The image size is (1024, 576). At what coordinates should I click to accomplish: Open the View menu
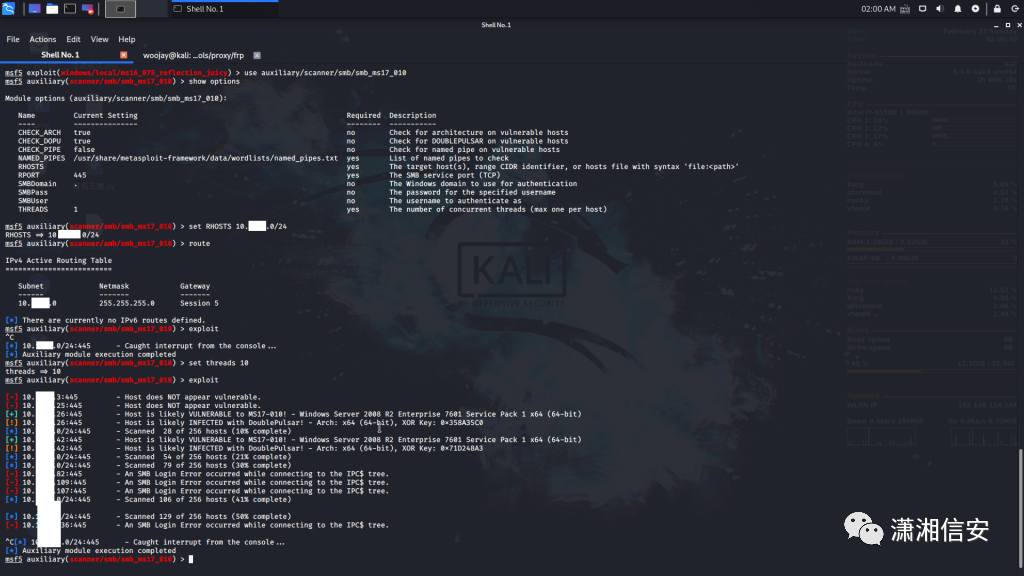point(99,39)
